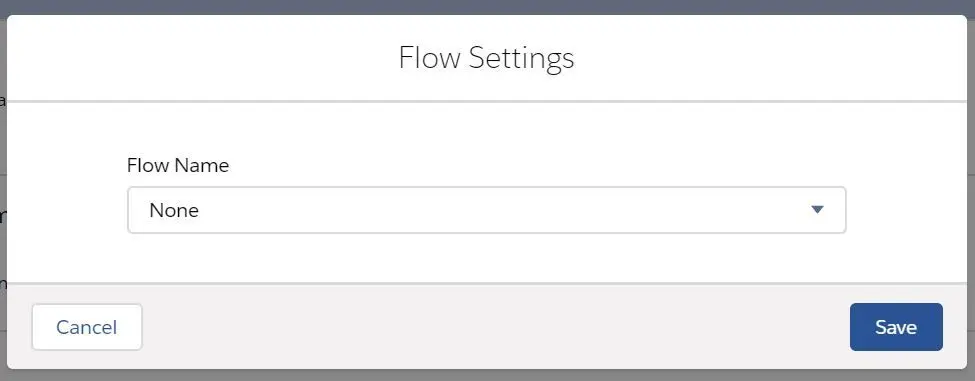Focus the Flow Name picklist field

point(486,210)
